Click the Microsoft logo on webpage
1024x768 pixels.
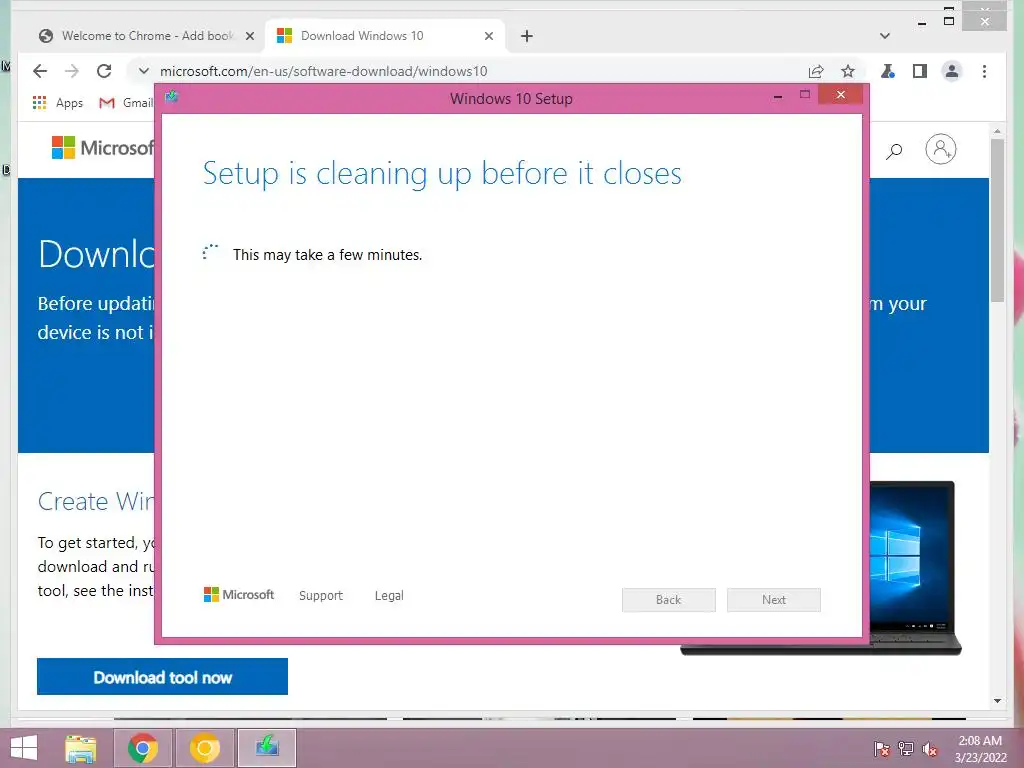click(x=101, y=148)
